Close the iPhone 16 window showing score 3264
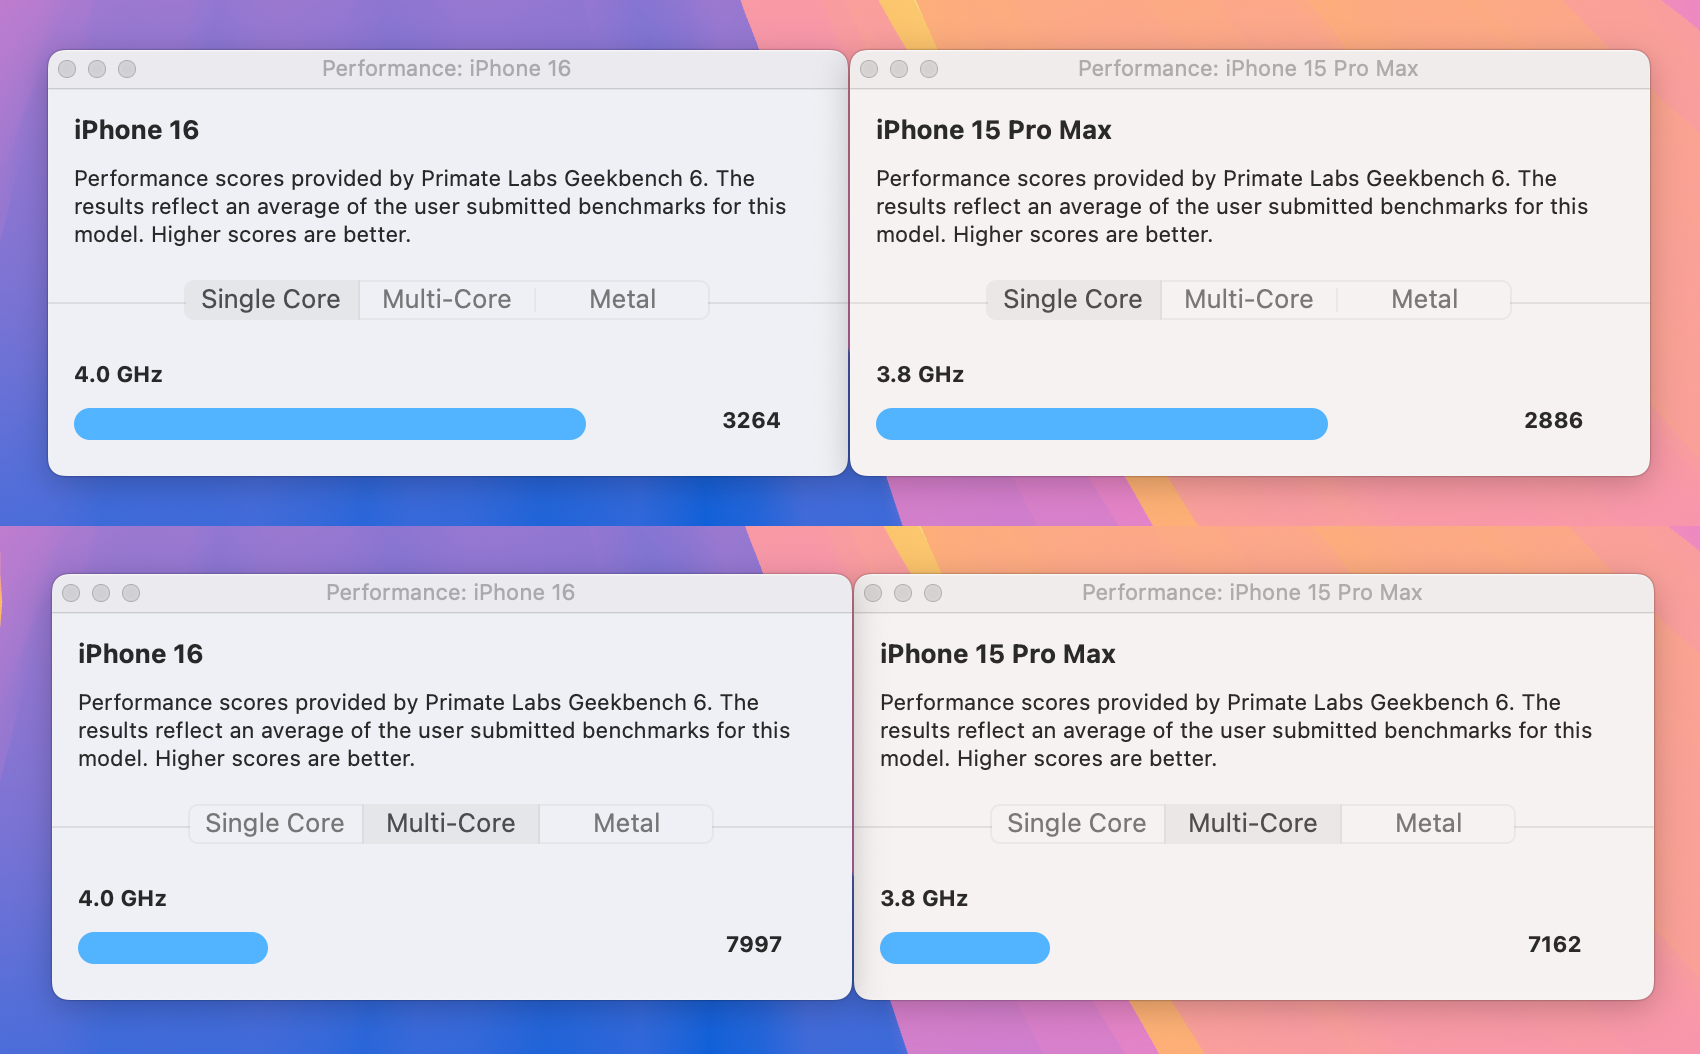 coord(67,69)
